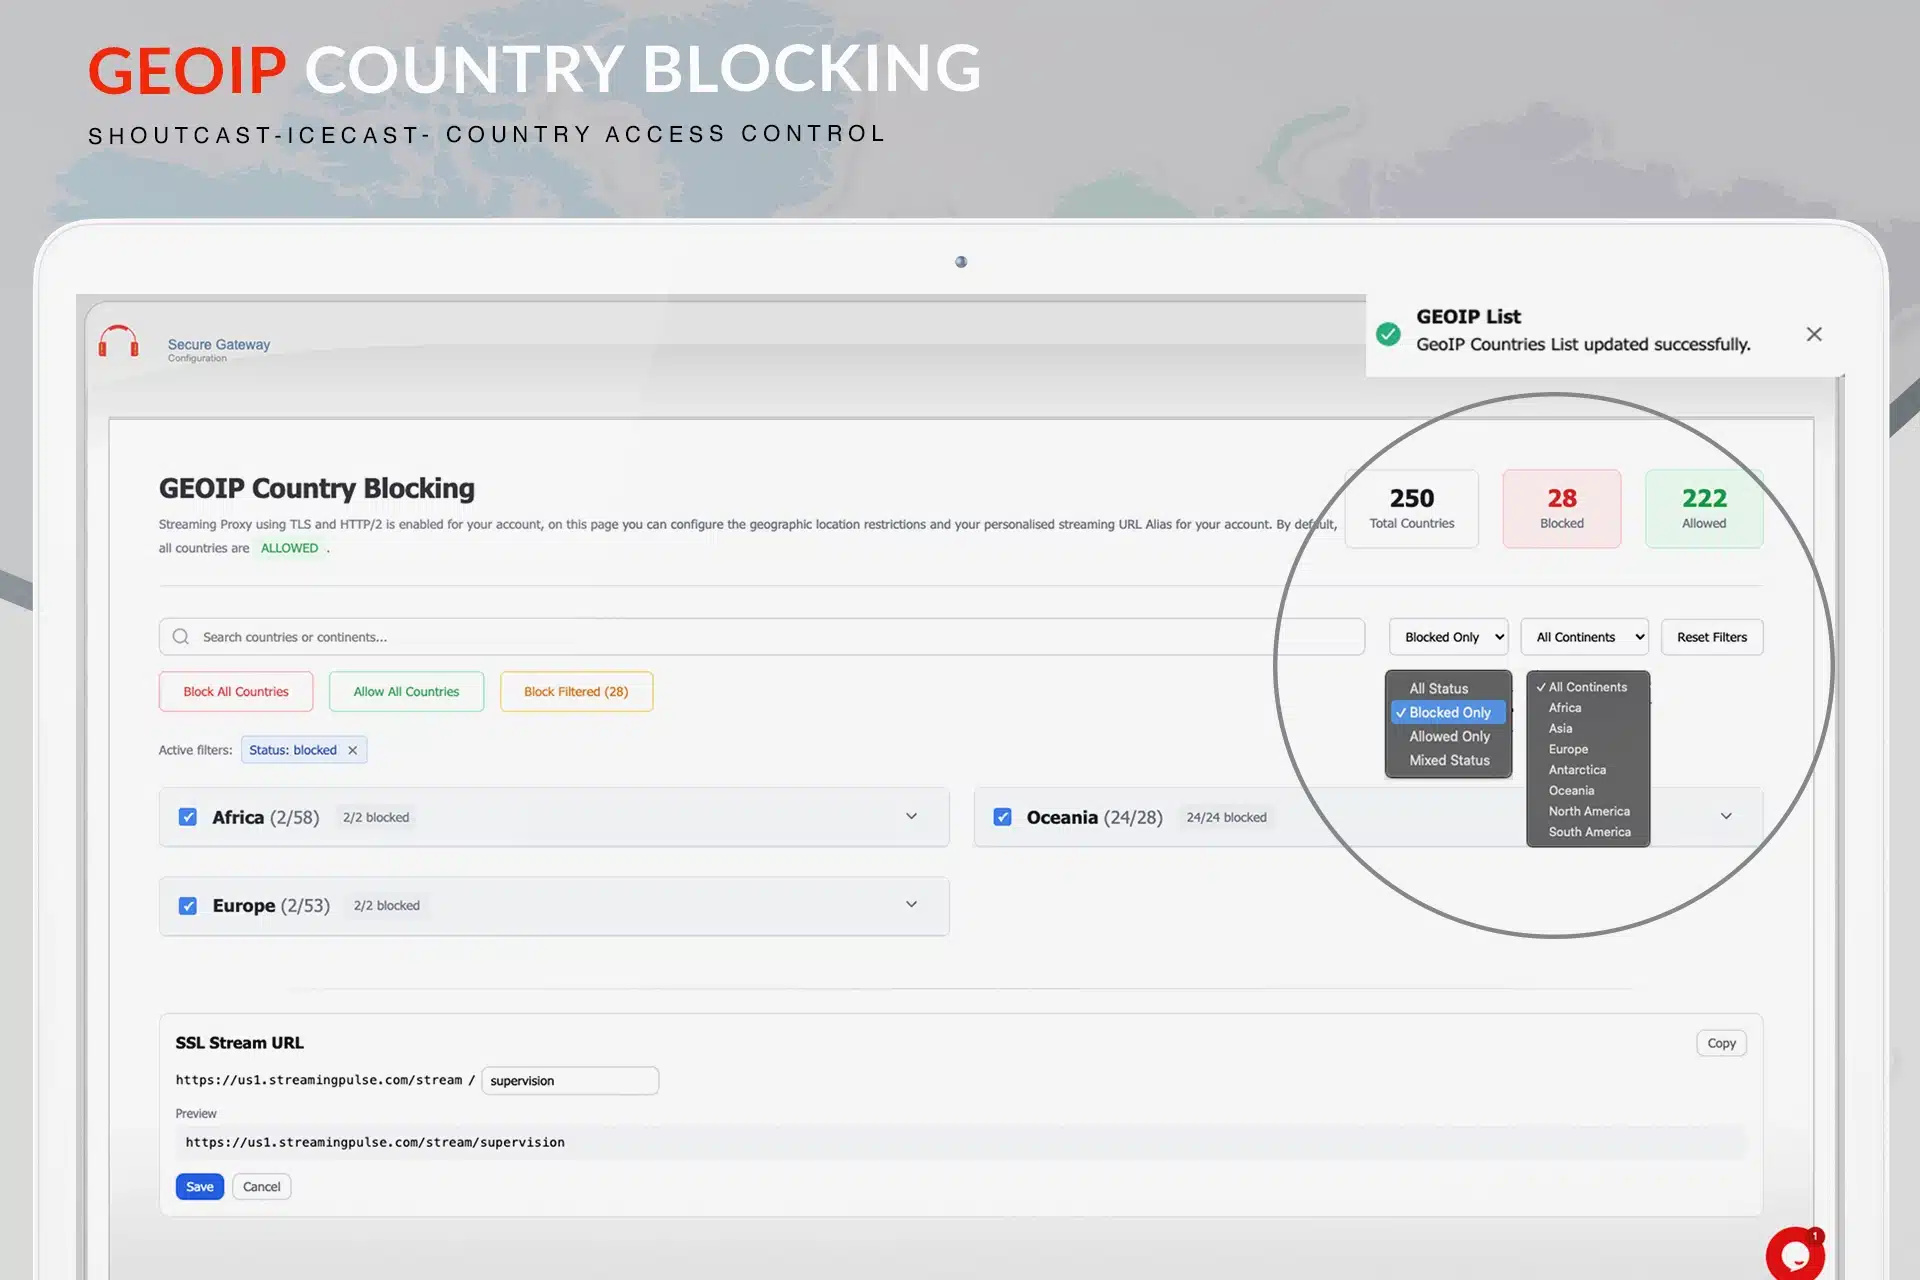Open the All Continents dropdown
1920x1280 pixels.
pos(1585,637)
